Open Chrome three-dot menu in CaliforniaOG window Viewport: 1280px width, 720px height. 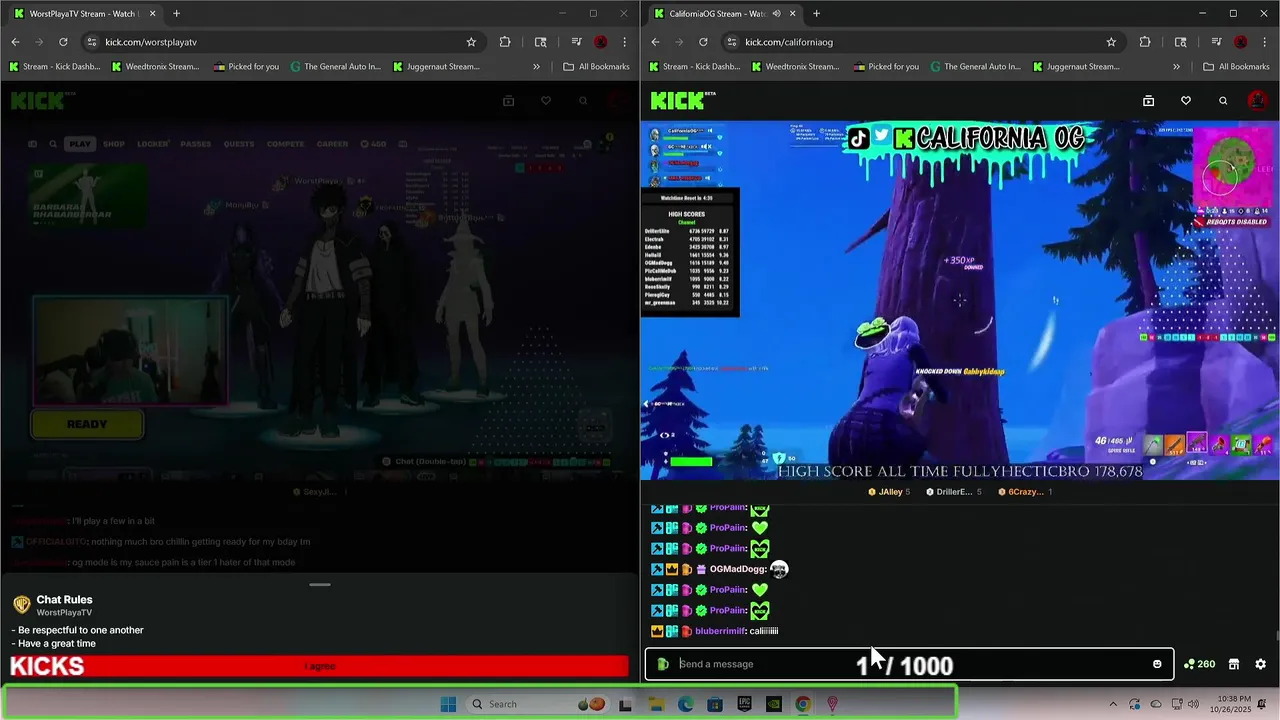pos(1264,42)
